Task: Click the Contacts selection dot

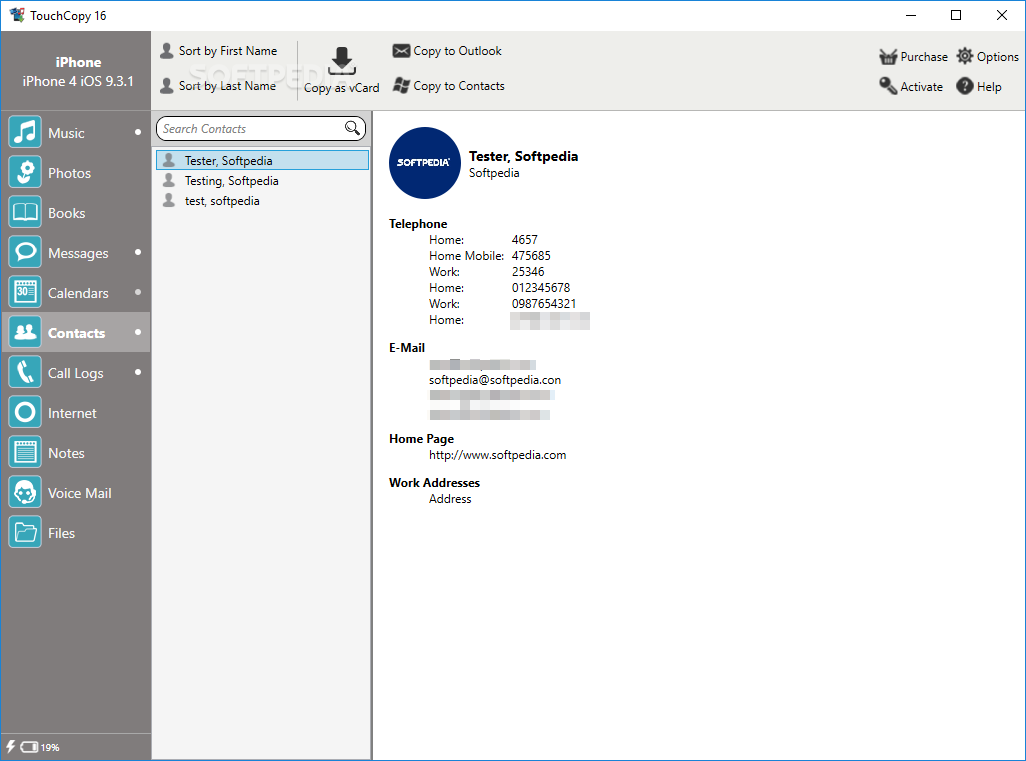Action: [x=137, y=332]
